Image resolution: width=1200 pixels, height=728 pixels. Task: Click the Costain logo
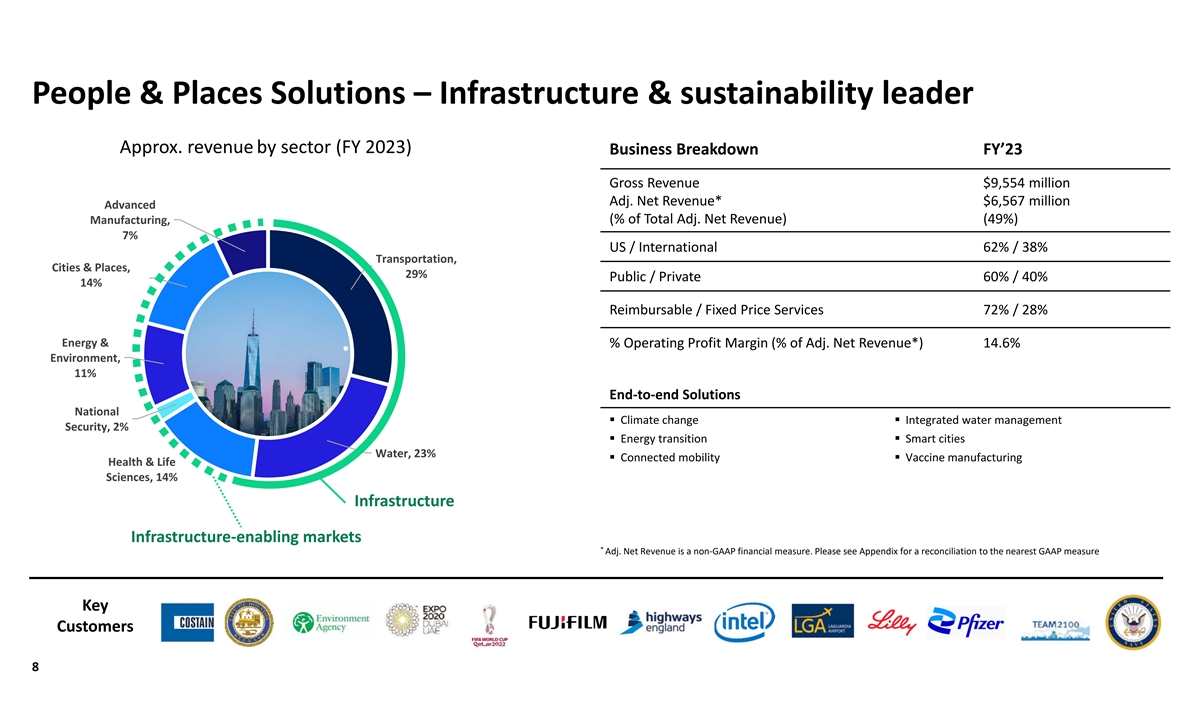187,623
